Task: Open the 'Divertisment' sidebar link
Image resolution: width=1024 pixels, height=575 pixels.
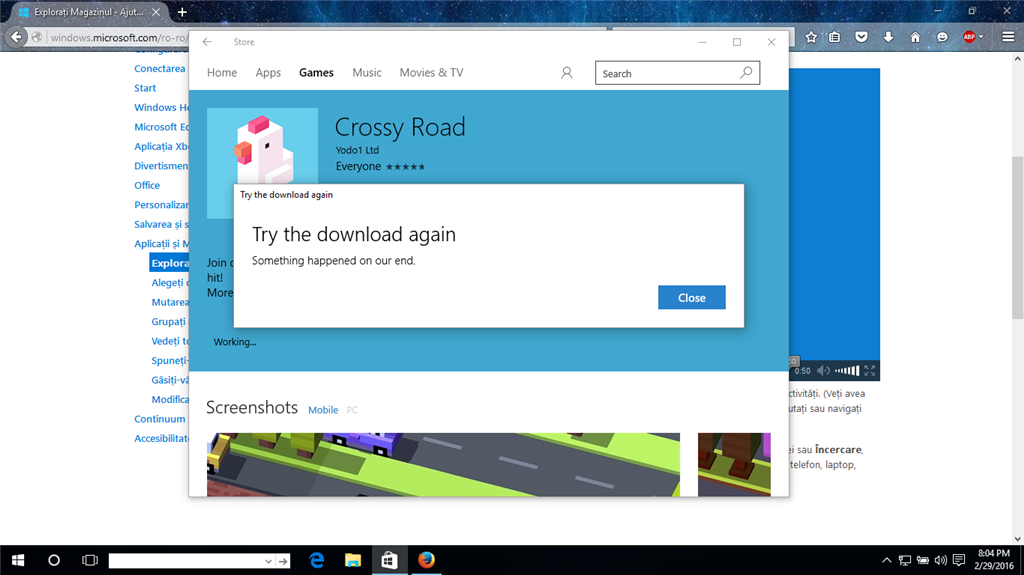Action: [x=161, y=166]
